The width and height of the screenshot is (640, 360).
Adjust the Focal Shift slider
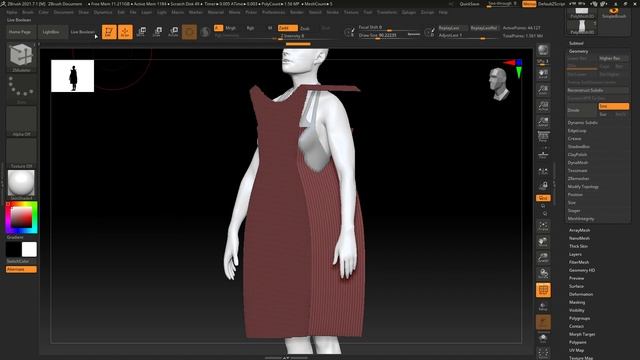(389, 27)
